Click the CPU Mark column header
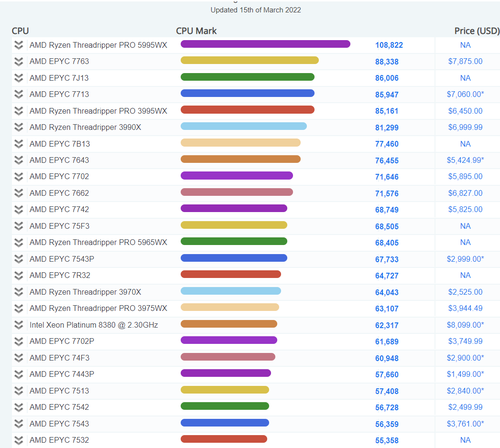Screen dimensions: 500x448 coord(196,31)
